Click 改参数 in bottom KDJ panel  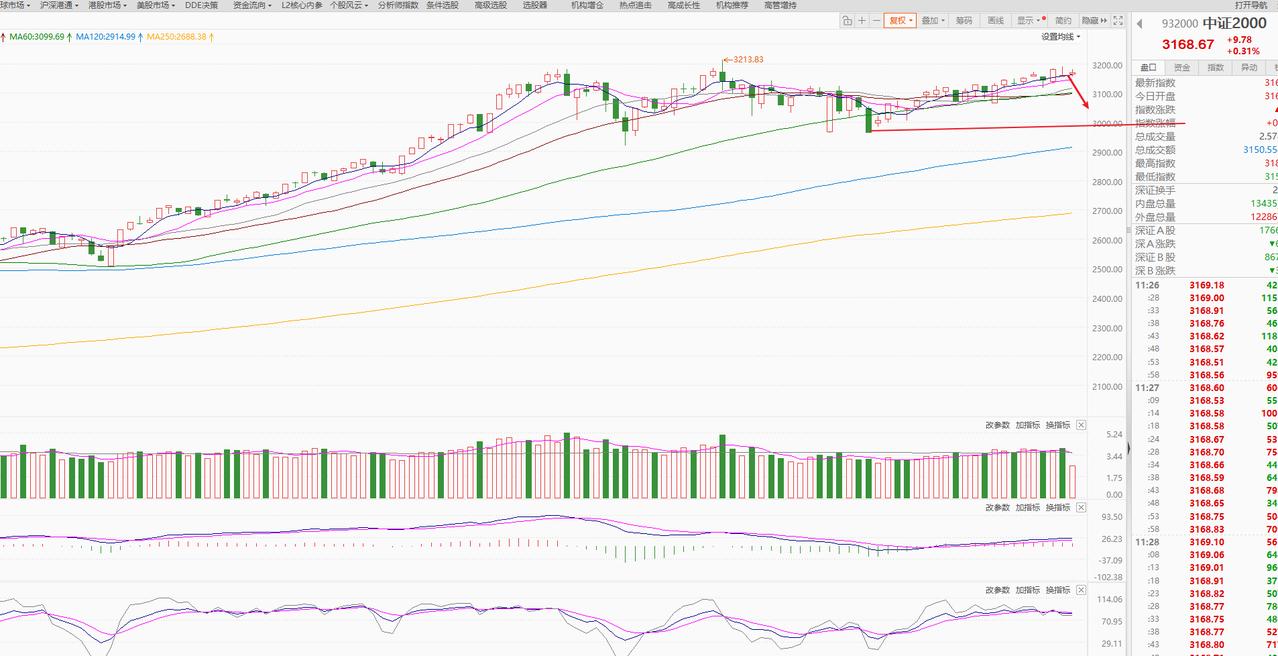(997, 590)
